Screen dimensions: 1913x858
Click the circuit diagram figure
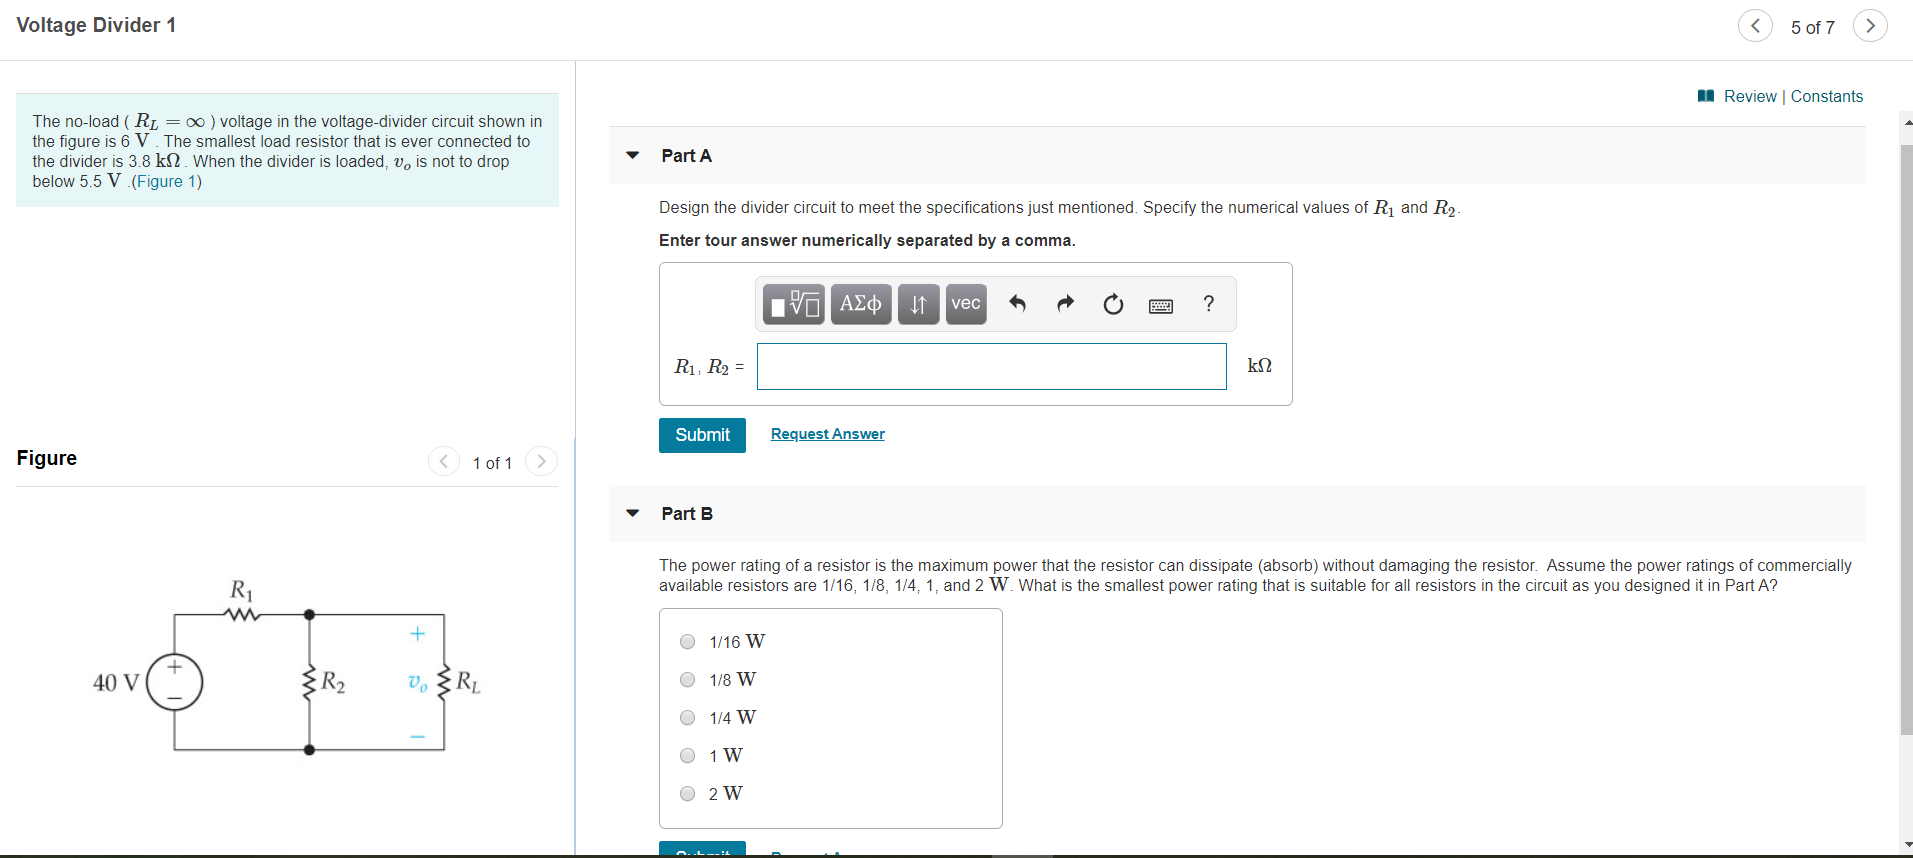pos(288,667)
